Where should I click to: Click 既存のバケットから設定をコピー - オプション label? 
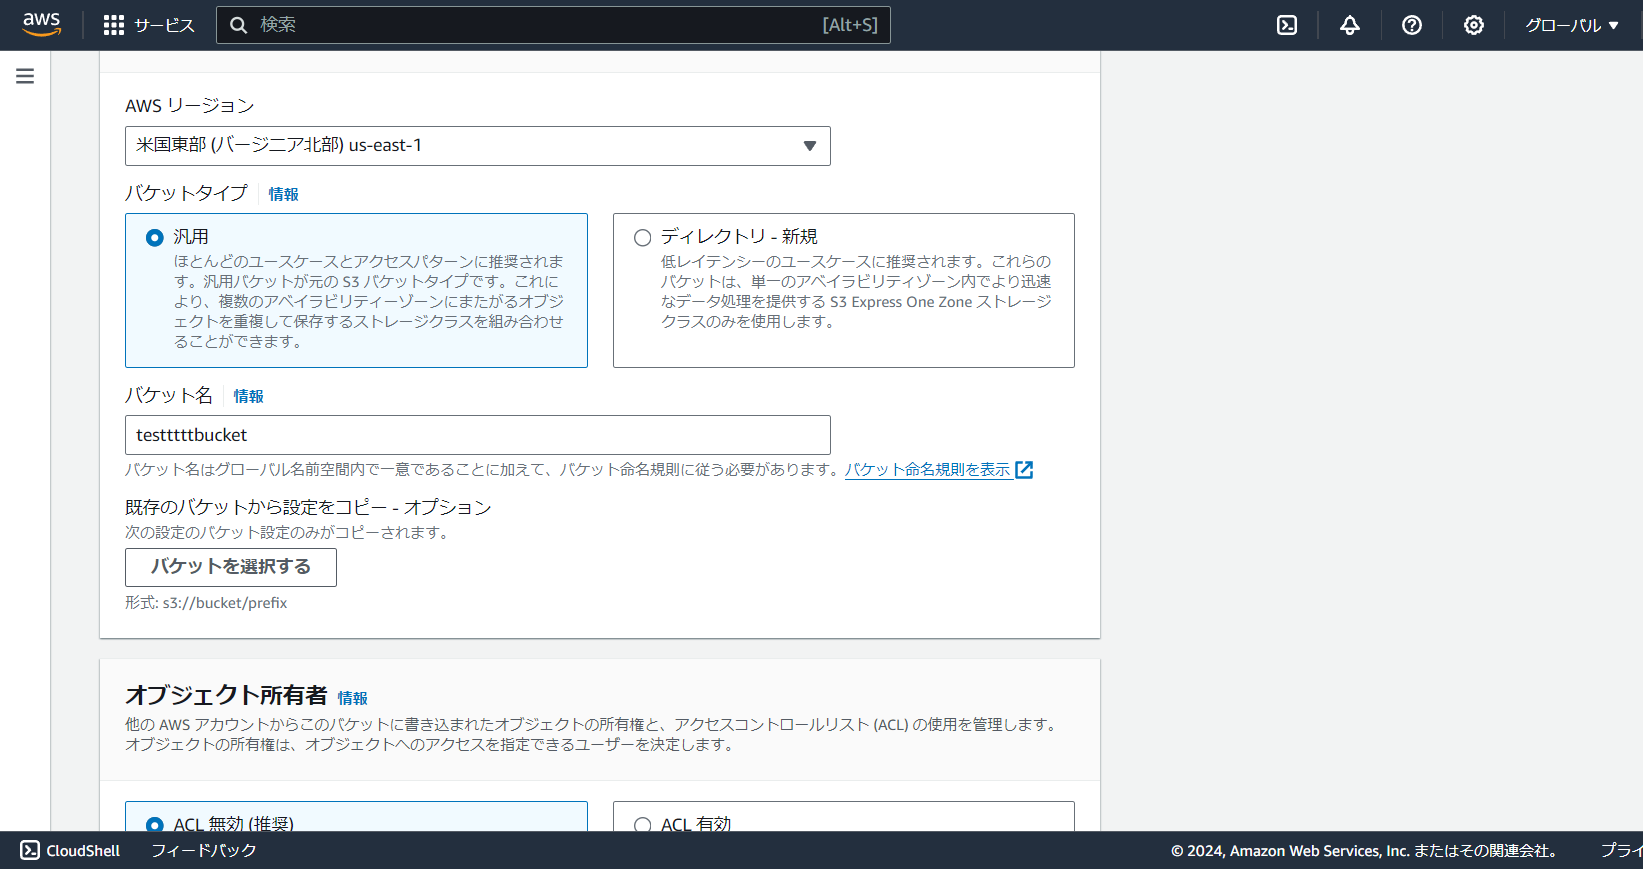[308, 508]
